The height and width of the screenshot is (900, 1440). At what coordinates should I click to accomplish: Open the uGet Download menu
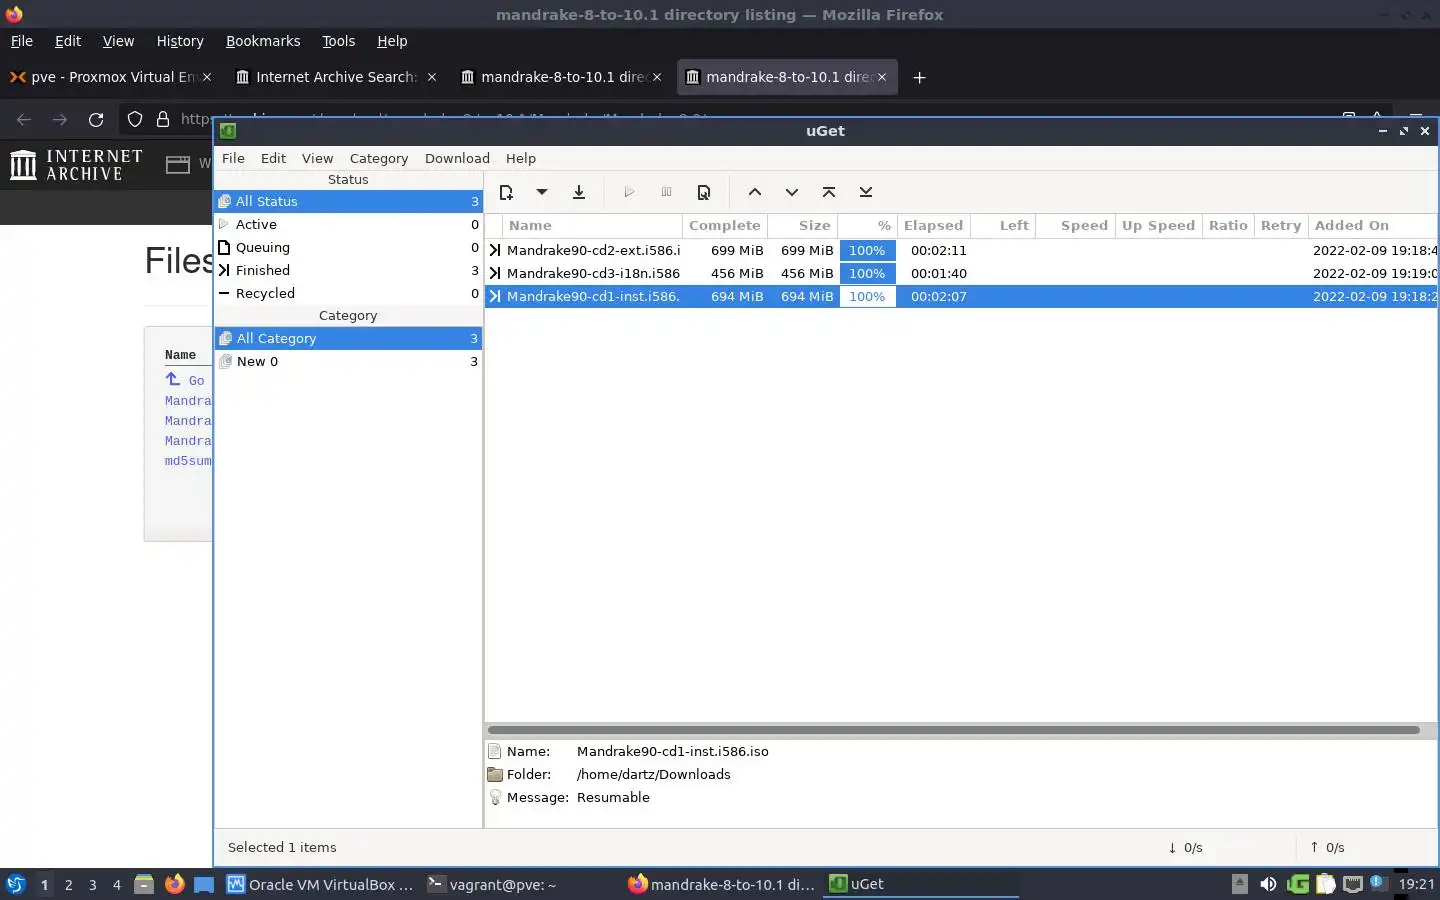[x=457, y=158]
